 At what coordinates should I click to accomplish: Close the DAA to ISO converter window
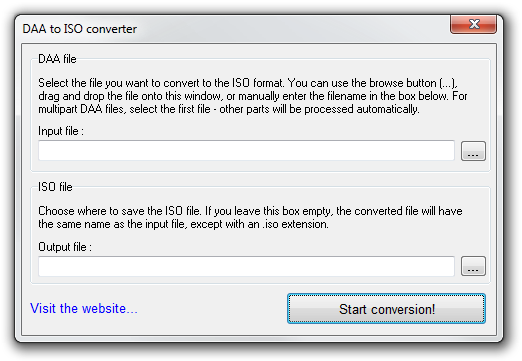coord(473,24)
